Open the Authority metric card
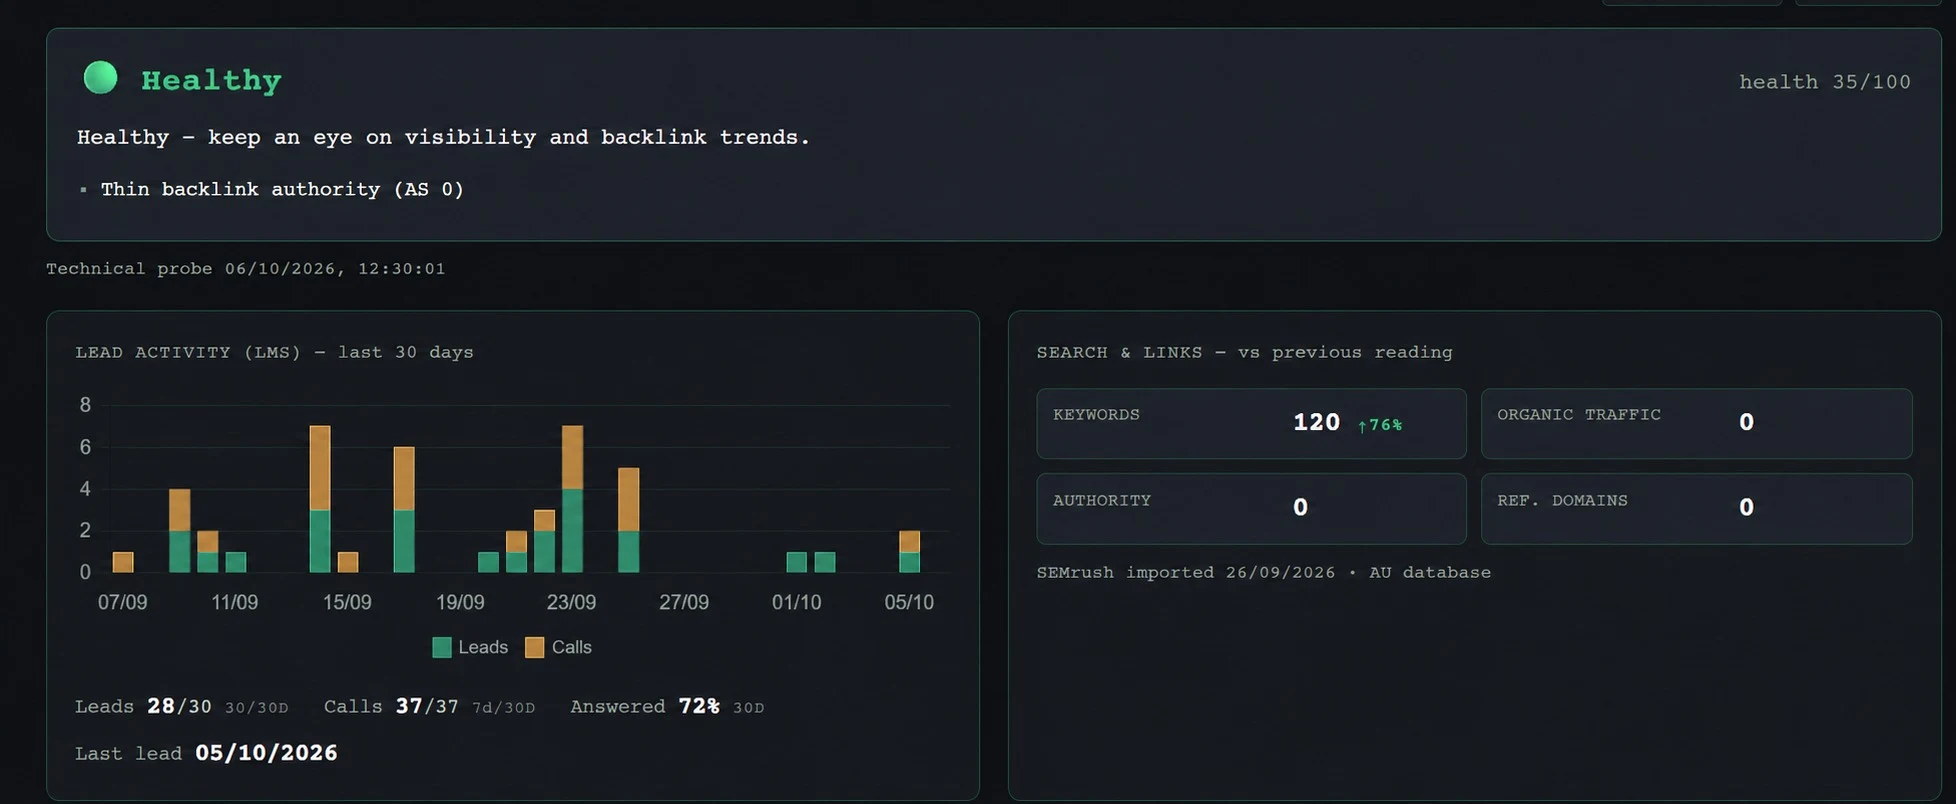The width and height of the screenshot is (1956, 804). coord(1251,508)
